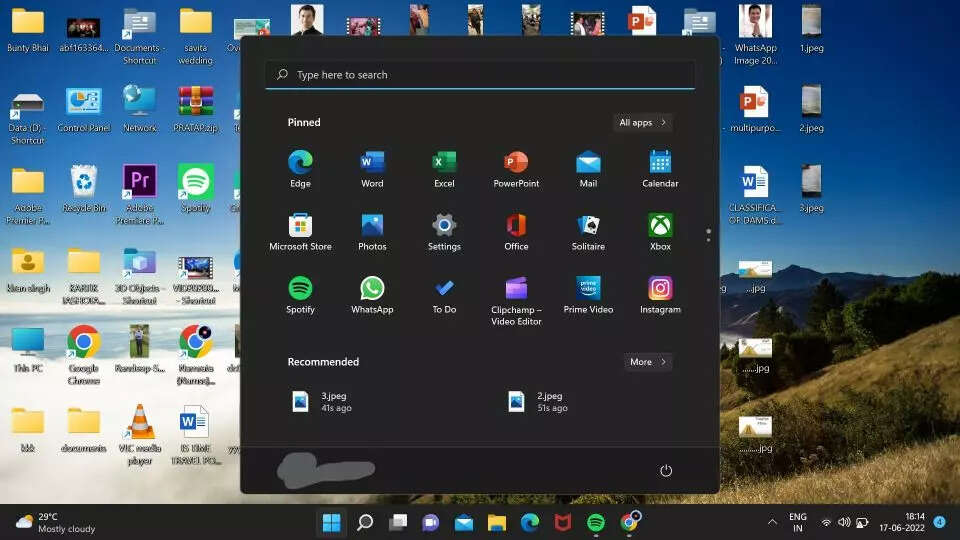Open the pinned Excel app
960x540 pixels.
444,169
